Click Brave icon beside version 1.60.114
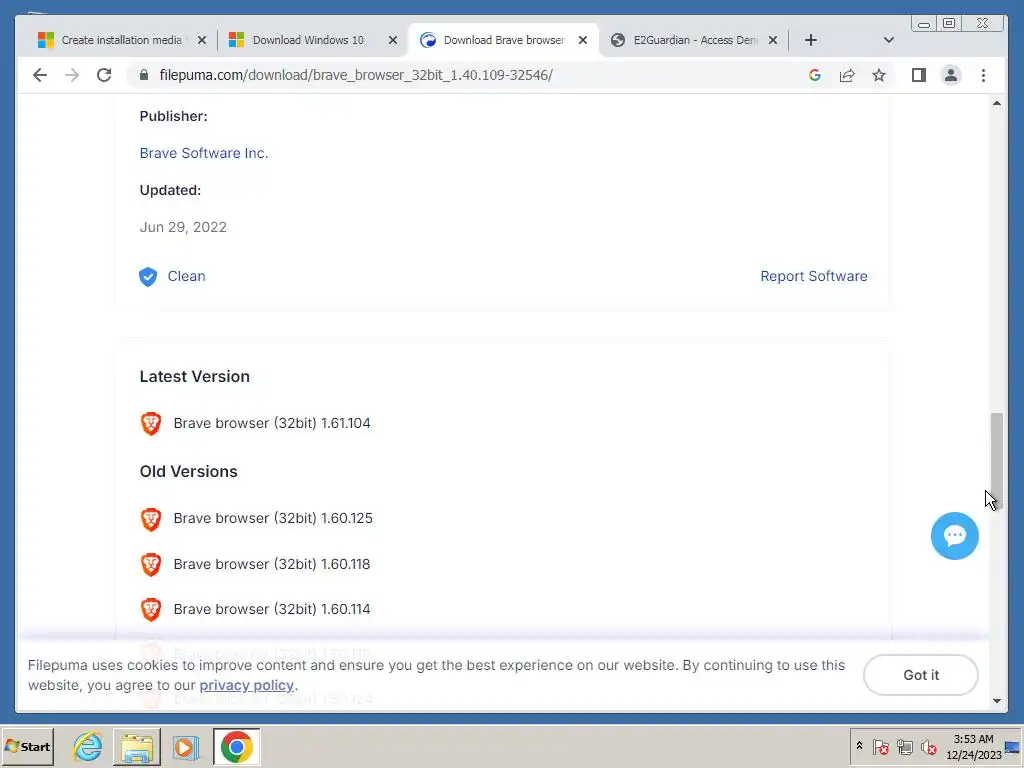The image size is (1024, 768). point(151,609)
